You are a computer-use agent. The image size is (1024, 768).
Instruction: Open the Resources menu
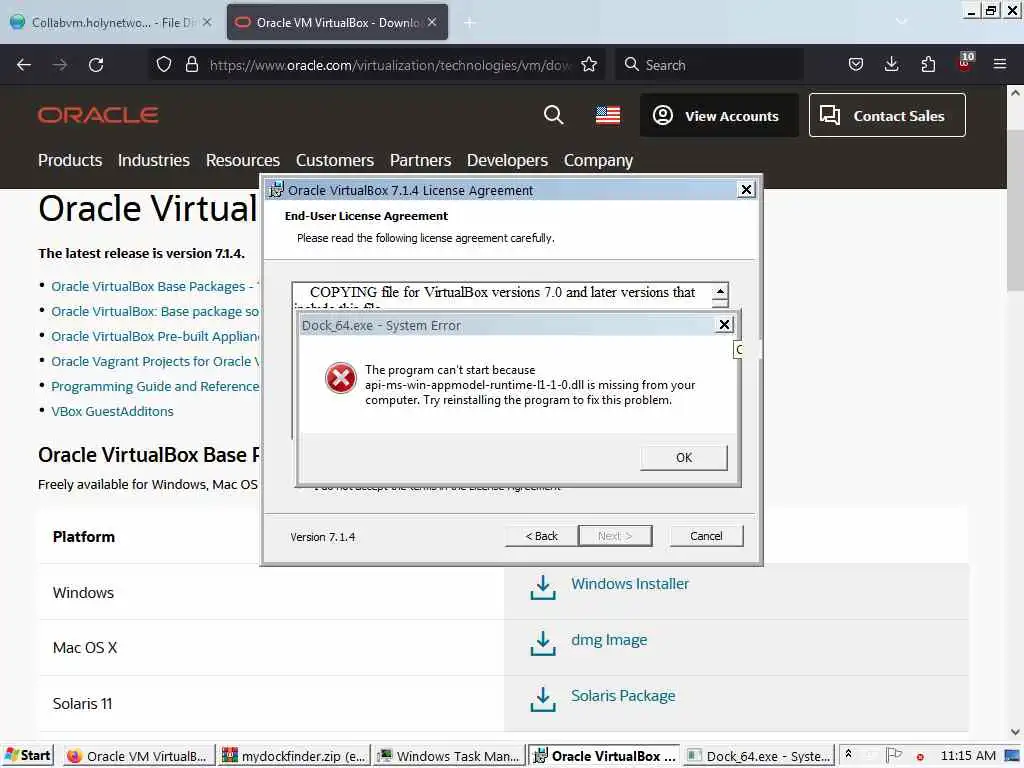click(x=242, y=160)
